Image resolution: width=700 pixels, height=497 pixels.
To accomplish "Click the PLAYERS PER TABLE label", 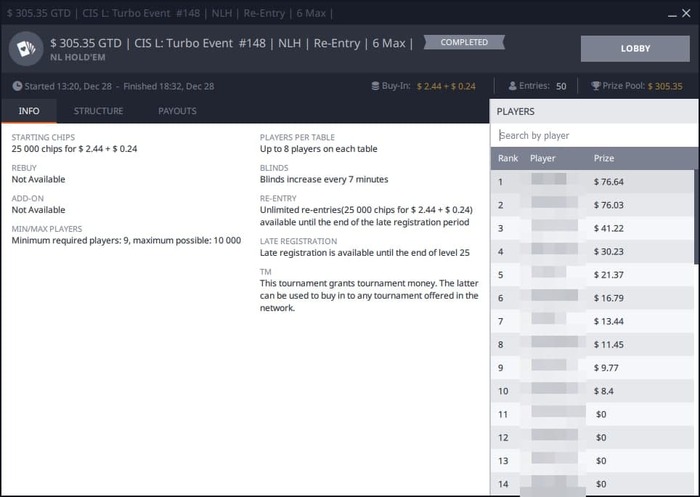I will click(x=297, y=137).
